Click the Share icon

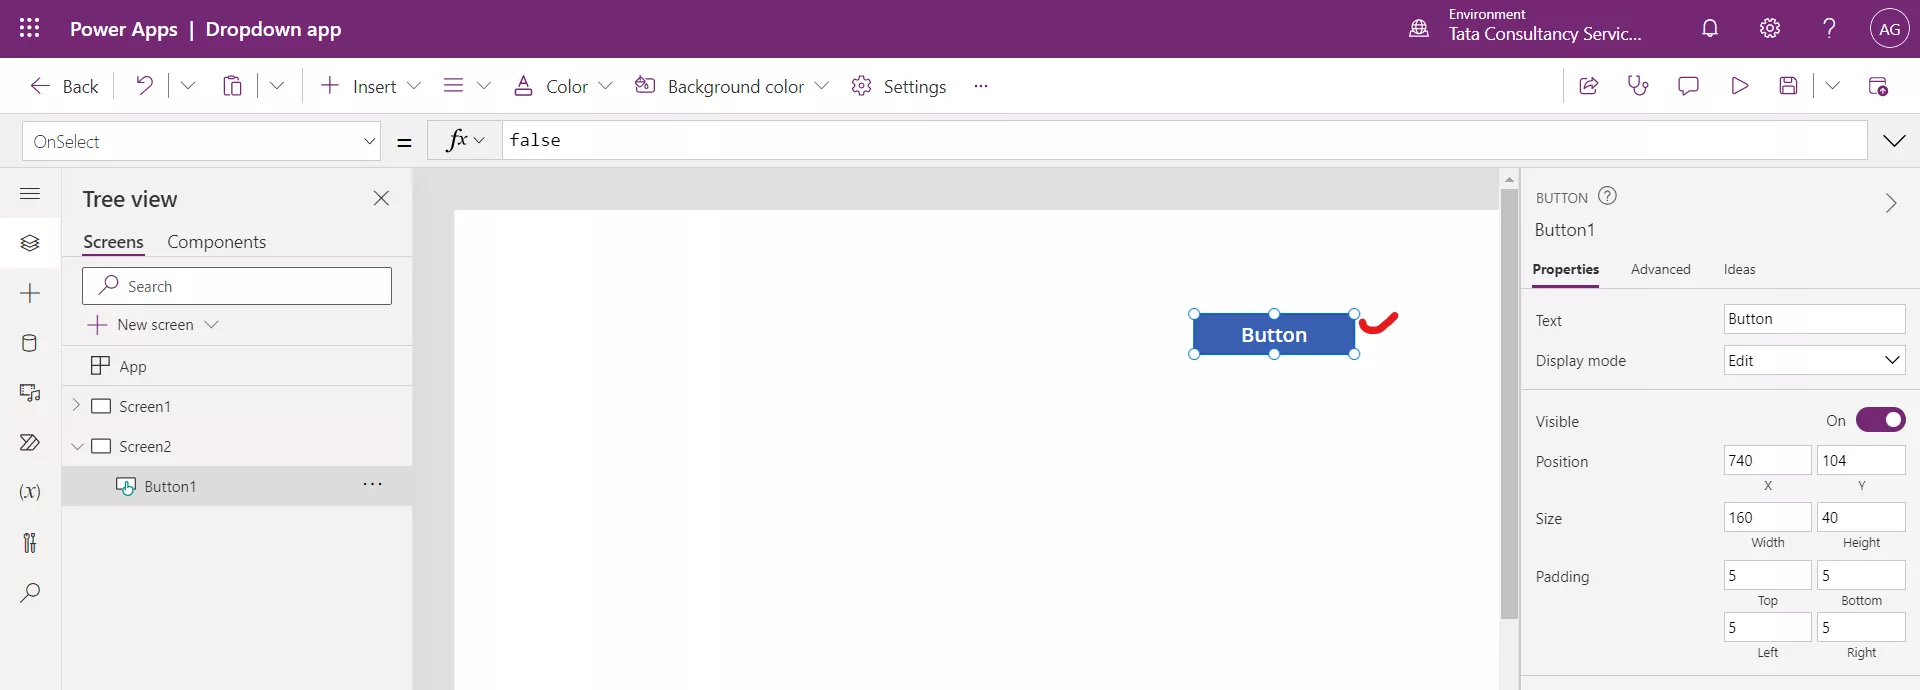(1588, 86)
